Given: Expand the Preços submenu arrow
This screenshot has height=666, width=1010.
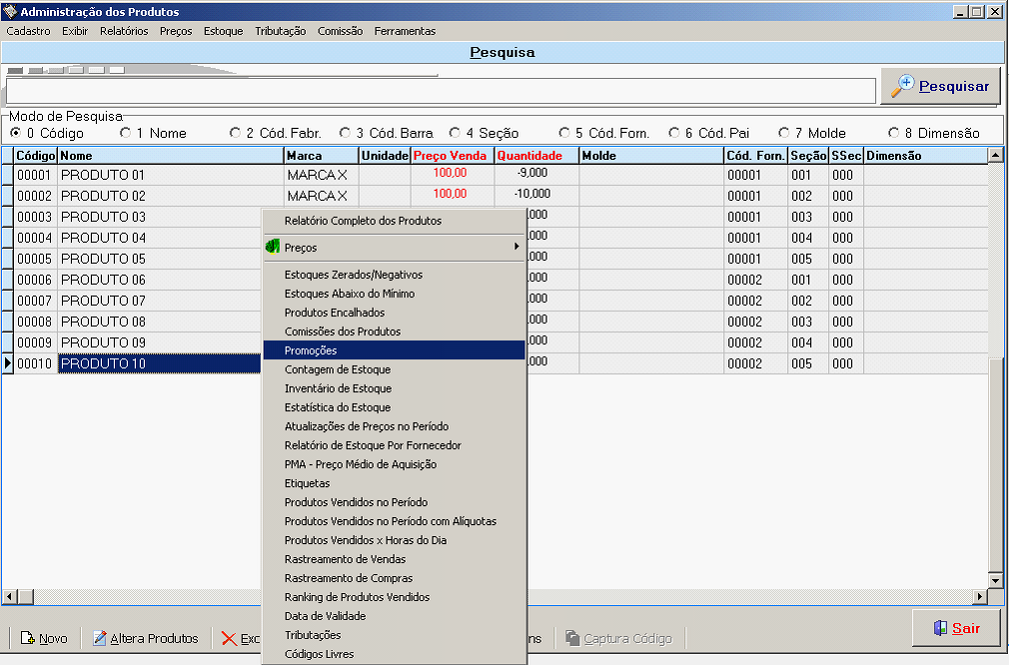Looking at the screenshot, I should pyautogui.click(x=516, y=246).
